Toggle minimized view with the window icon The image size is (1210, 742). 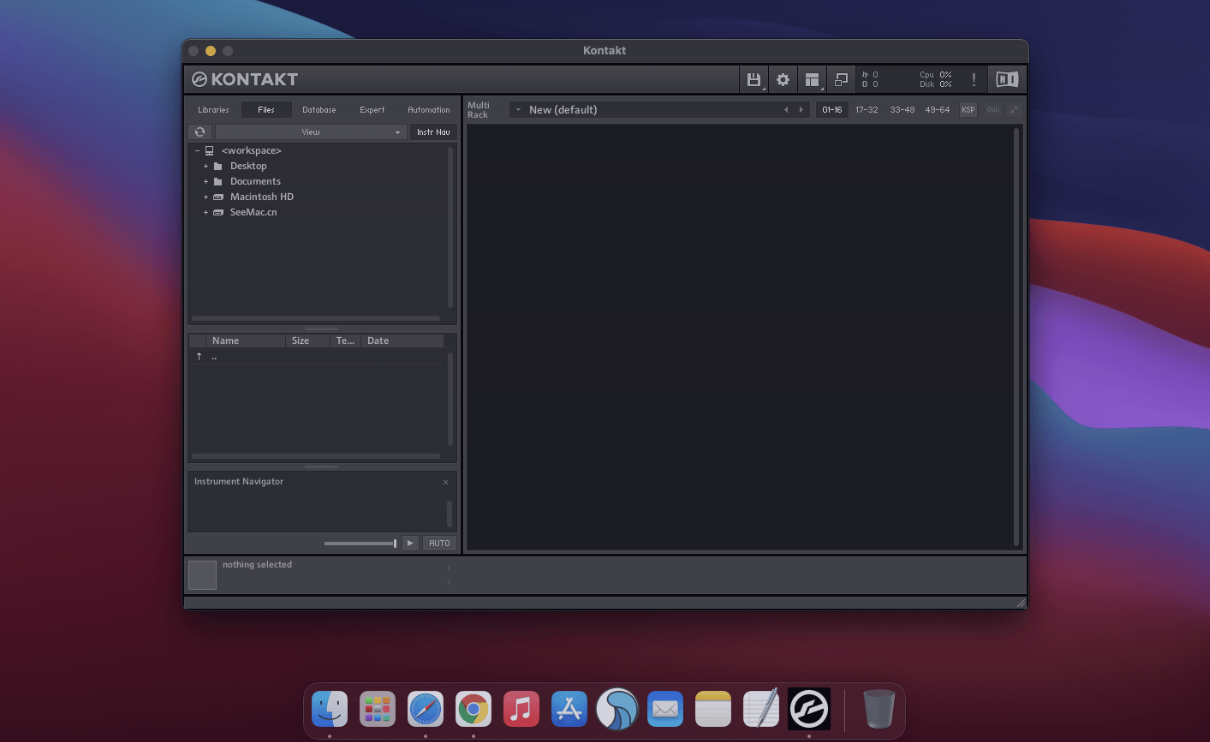tap(841, 79)
